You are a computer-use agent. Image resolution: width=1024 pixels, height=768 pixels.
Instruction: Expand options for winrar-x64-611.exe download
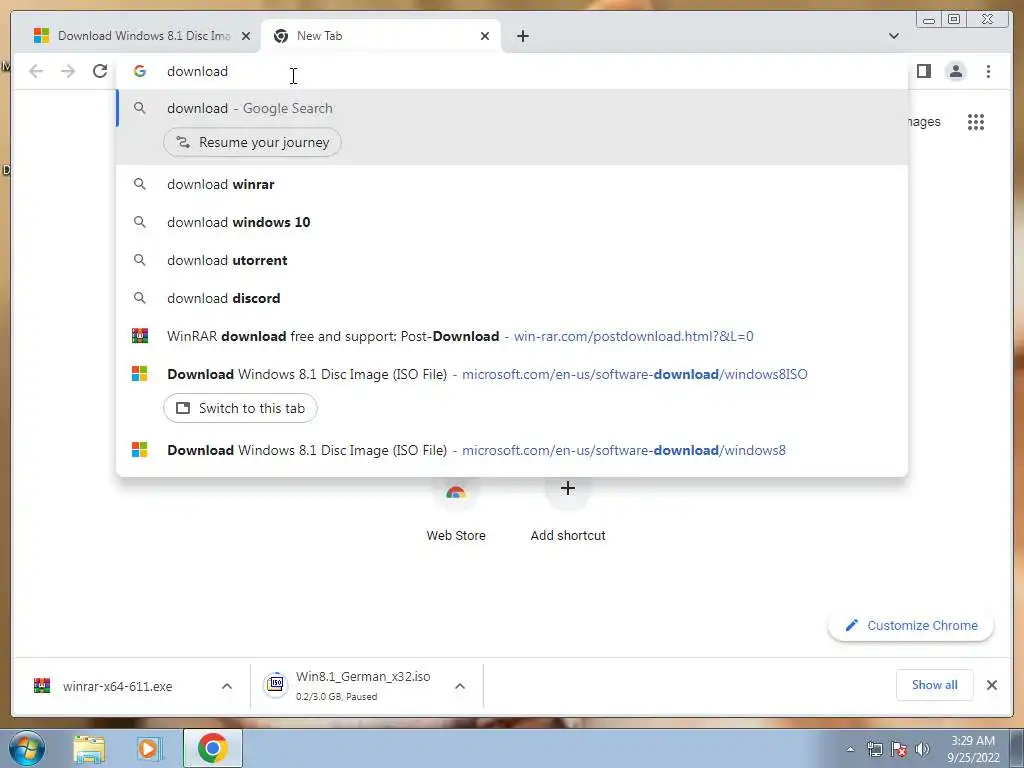click(x=227, y=686)
